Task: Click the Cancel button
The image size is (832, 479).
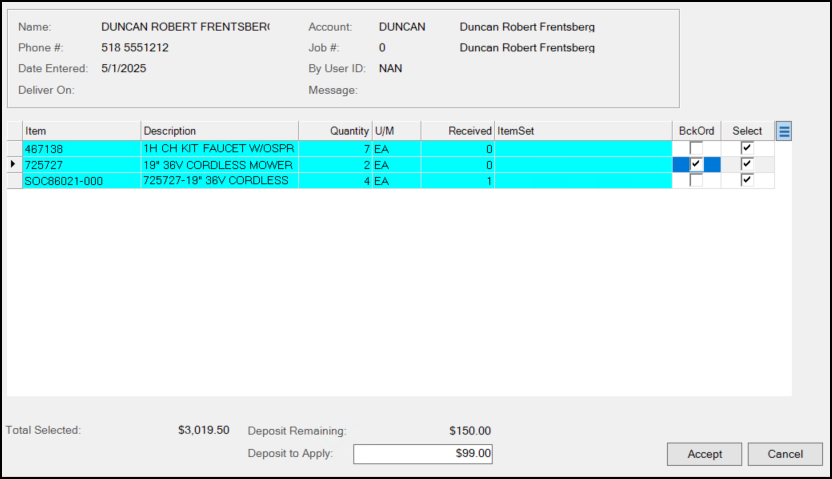Action: pyautogui.click(x=785, y=454)
